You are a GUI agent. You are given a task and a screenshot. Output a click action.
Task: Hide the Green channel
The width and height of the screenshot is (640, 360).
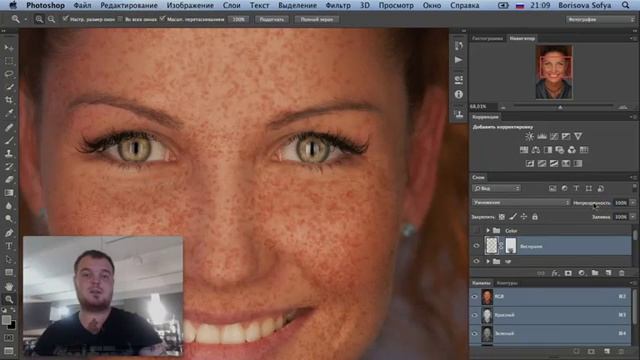[475, 334]
